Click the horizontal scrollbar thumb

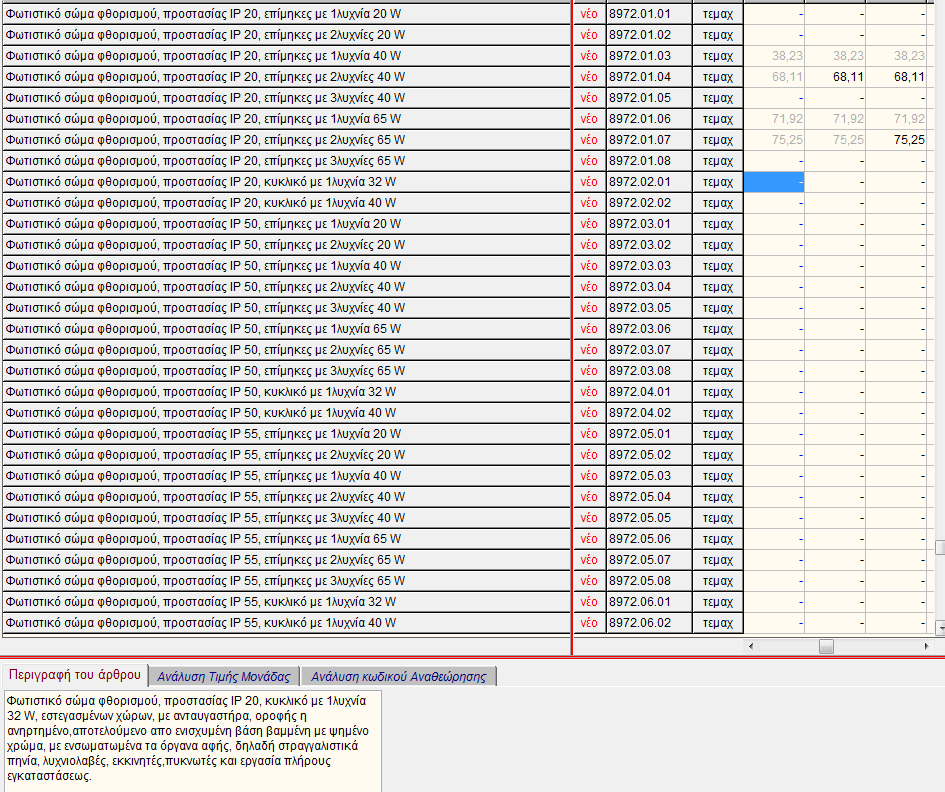tap(826, 647)
